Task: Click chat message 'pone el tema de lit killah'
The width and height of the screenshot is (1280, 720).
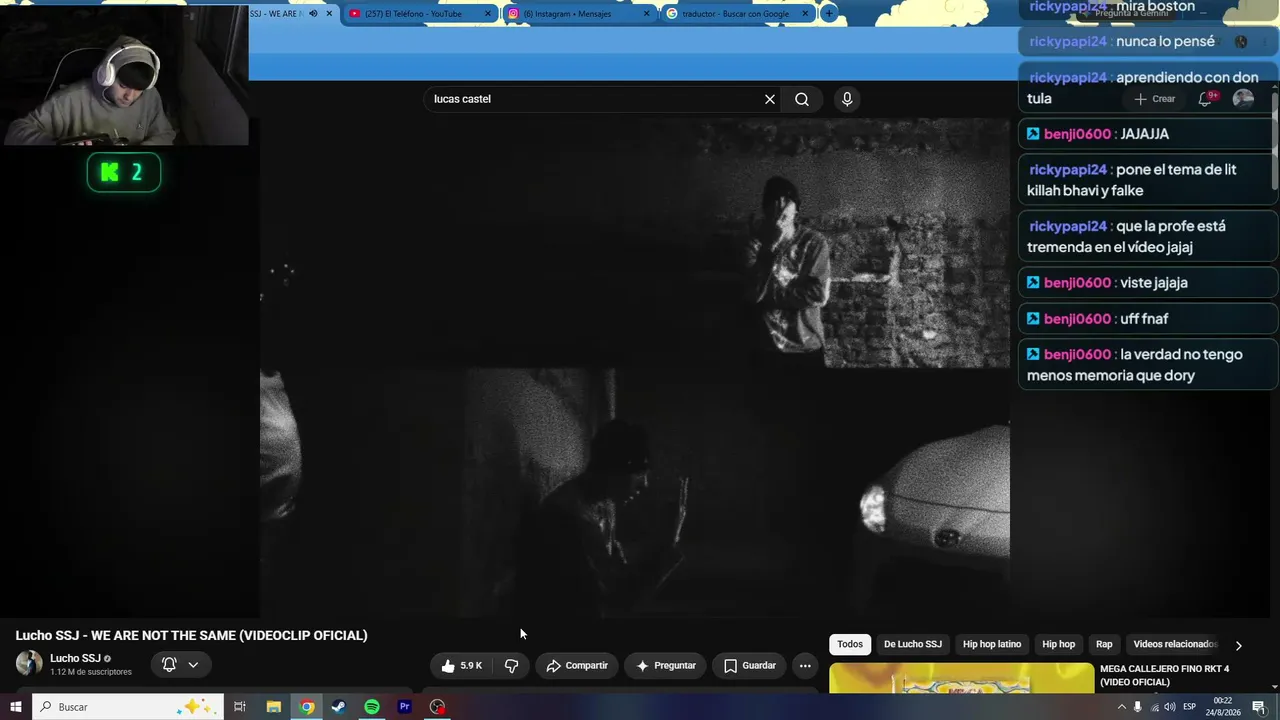Action: [x=1148, y=180]
